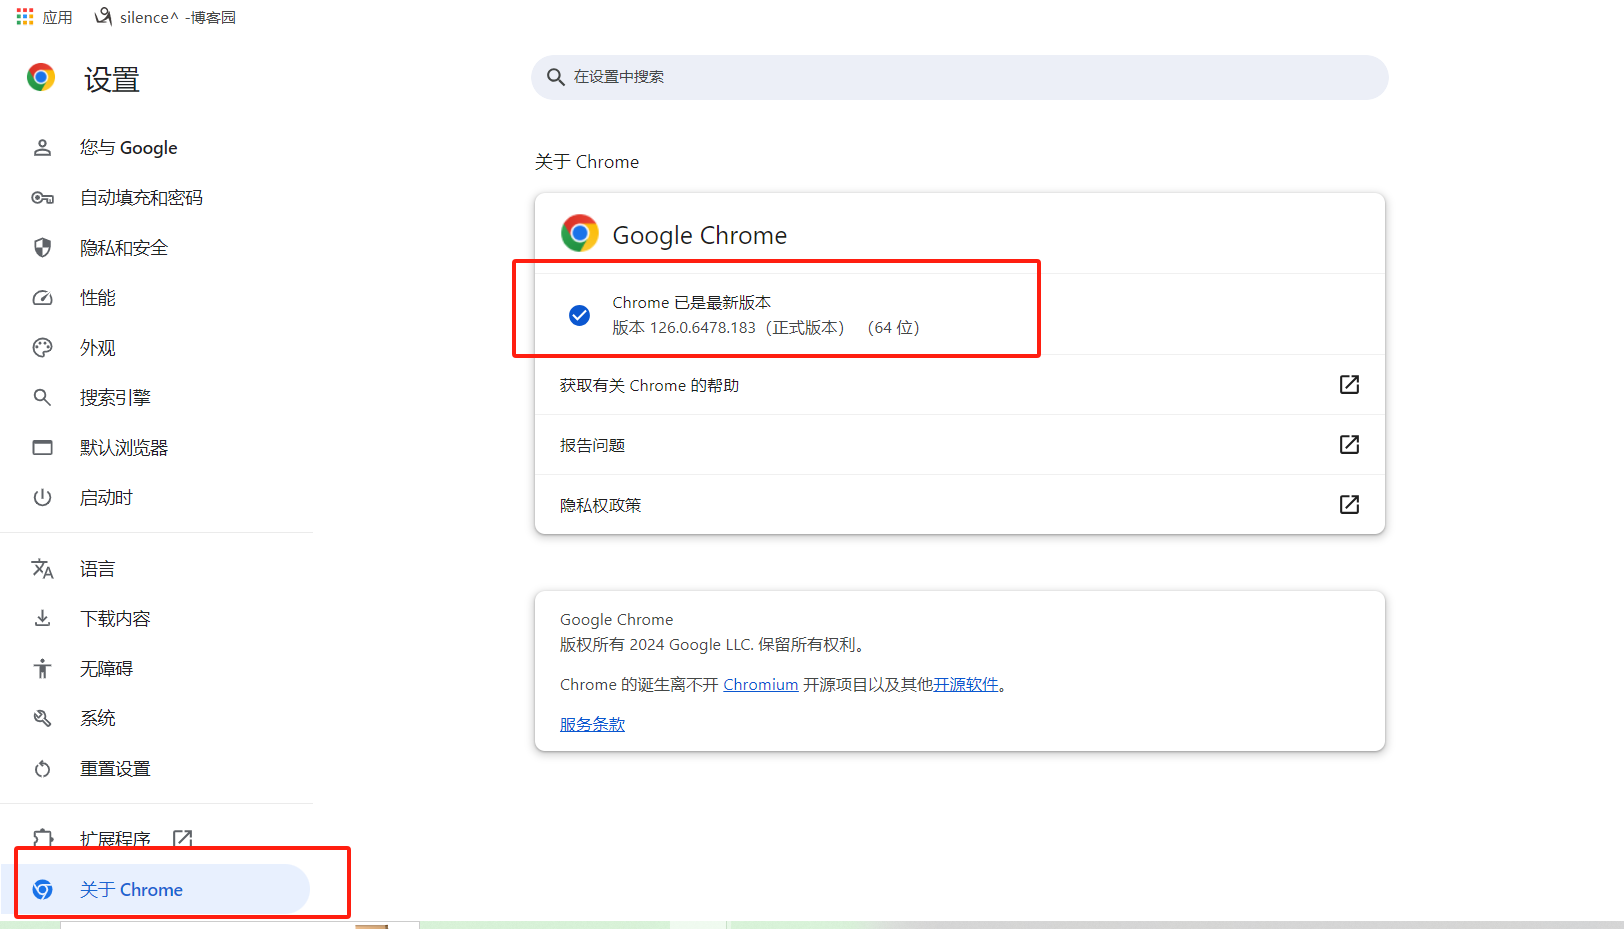
Task: Click the Chrome 已是最新版本 status text
Action: [x=692, y=302]
